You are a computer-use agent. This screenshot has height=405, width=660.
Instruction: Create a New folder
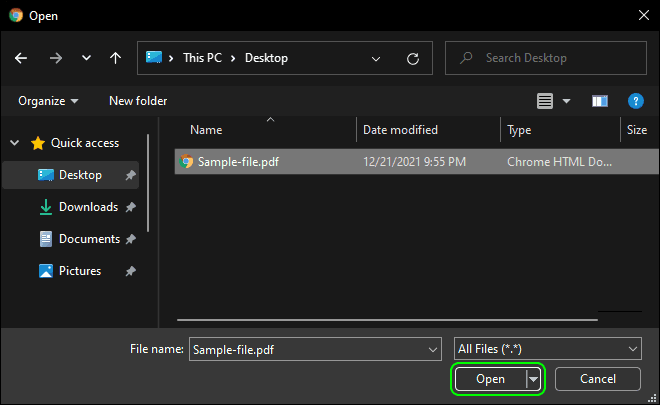click(138, 101)
